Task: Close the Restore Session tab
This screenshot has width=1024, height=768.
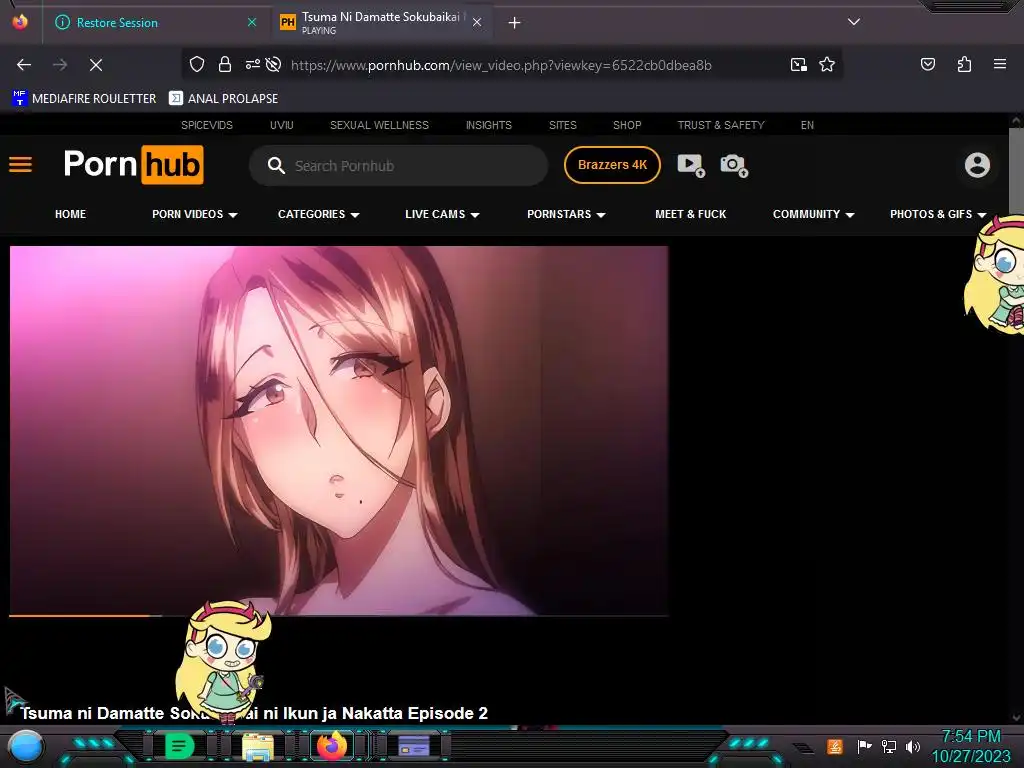Action: (252, 23)
